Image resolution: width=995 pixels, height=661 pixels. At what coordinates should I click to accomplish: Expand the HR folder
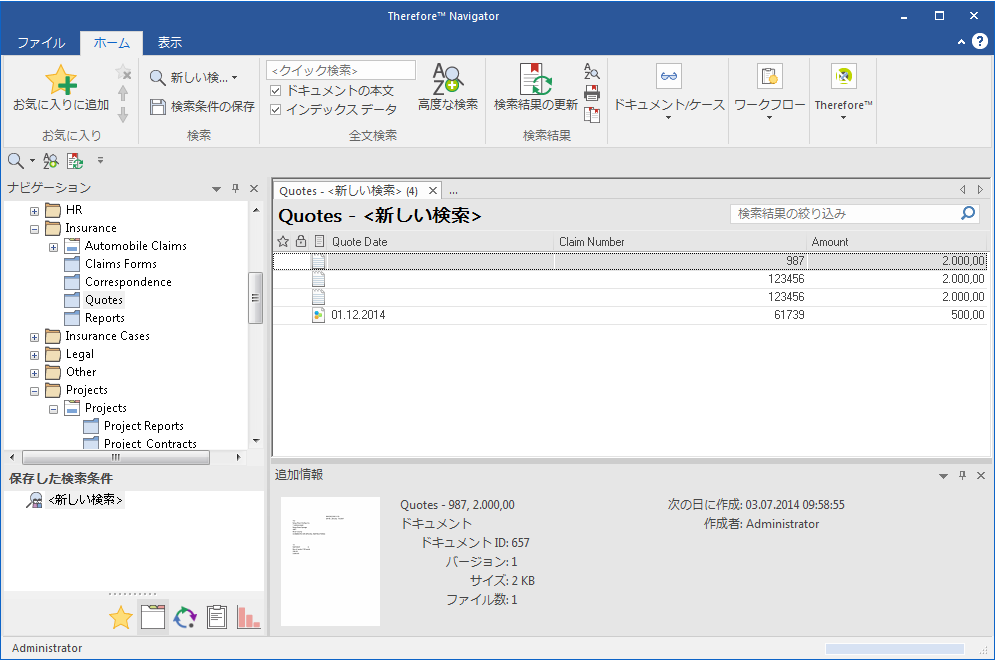click(34, 211)
